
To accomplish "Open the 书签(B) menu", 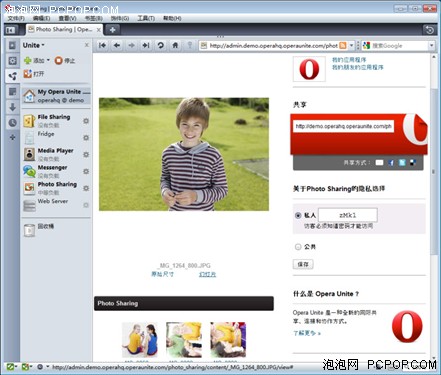I will pos(94,18).
